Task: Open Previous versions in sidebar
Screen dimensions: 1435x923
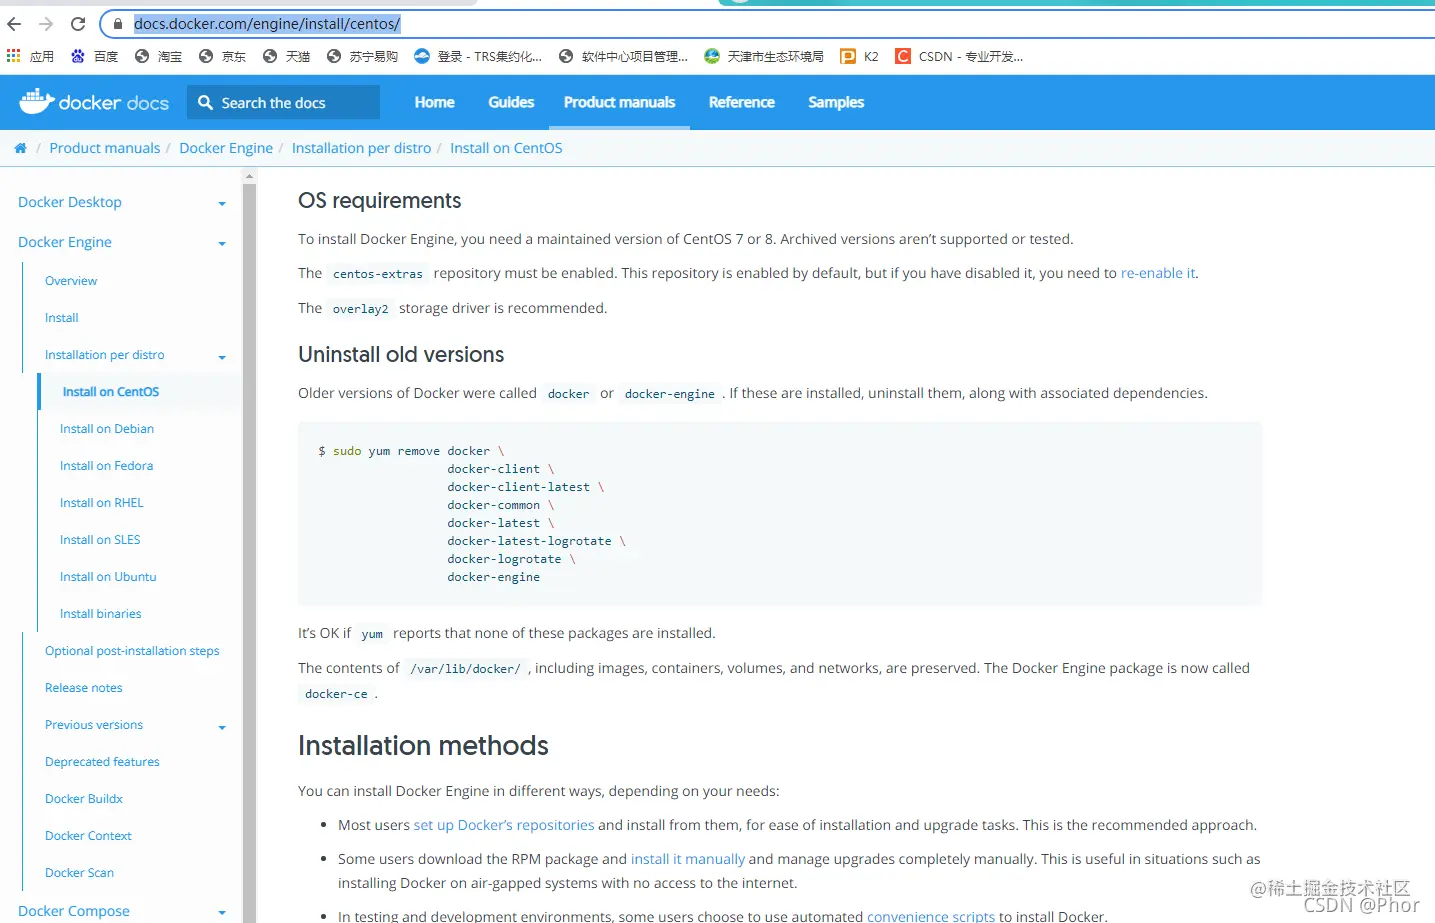Action: (x=94, y=725)
